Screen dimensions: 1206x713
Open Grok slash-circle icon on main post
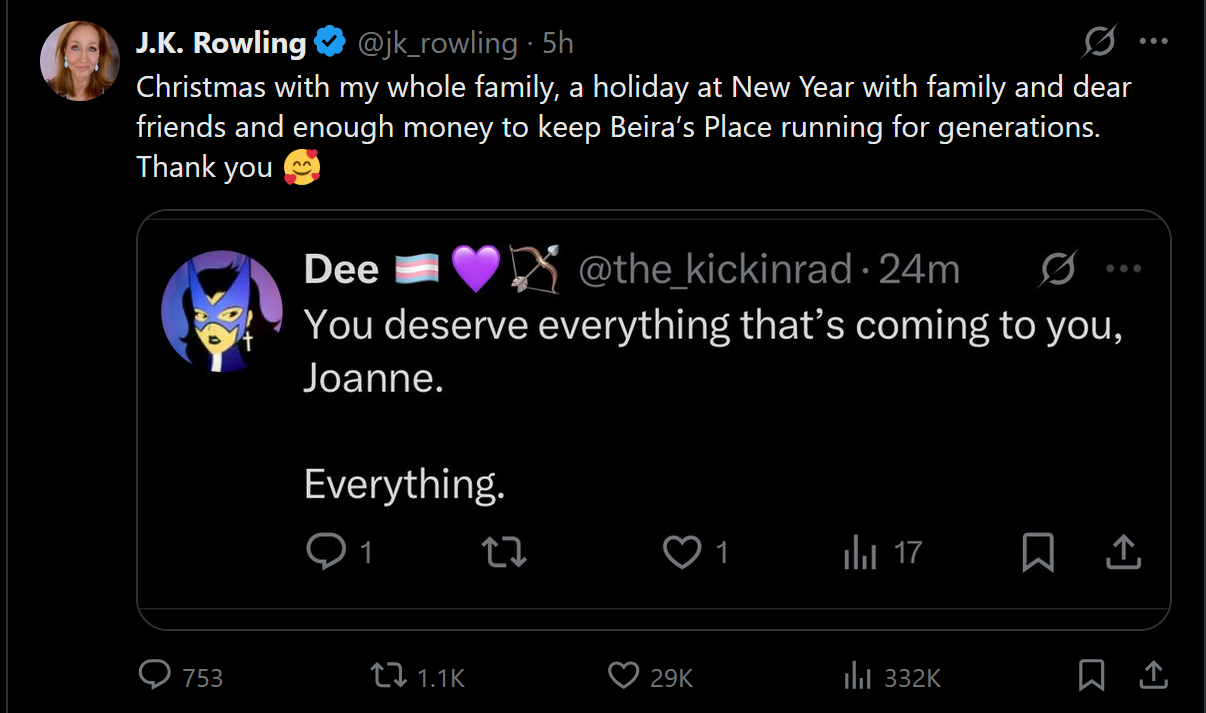click(1100, 42)
